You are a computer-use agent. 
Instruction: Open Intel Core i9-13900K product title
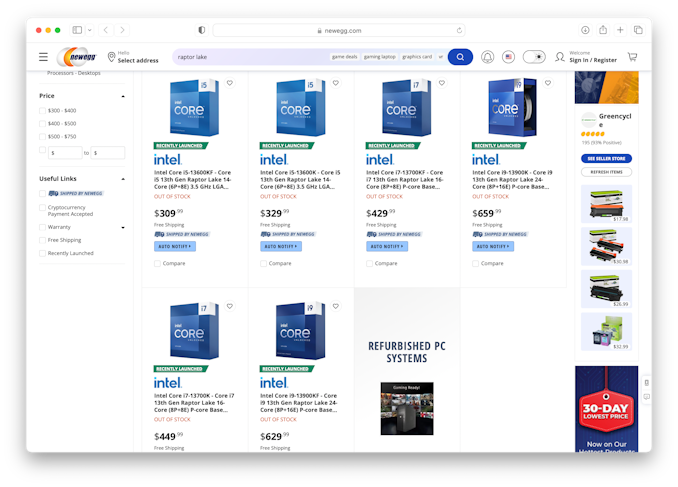pos(512,179)
